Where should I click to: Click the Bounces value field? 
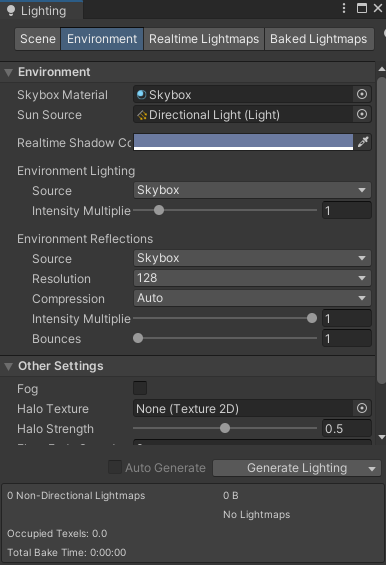coord(346,338)
